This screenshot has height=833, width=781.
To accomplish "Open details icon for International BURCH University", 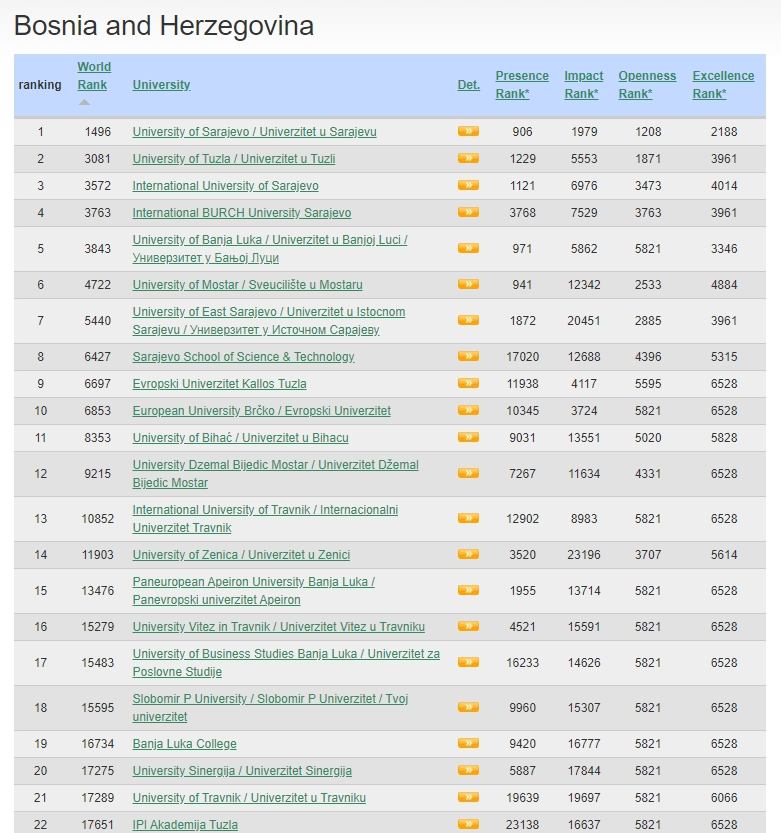I will (468, 212).
